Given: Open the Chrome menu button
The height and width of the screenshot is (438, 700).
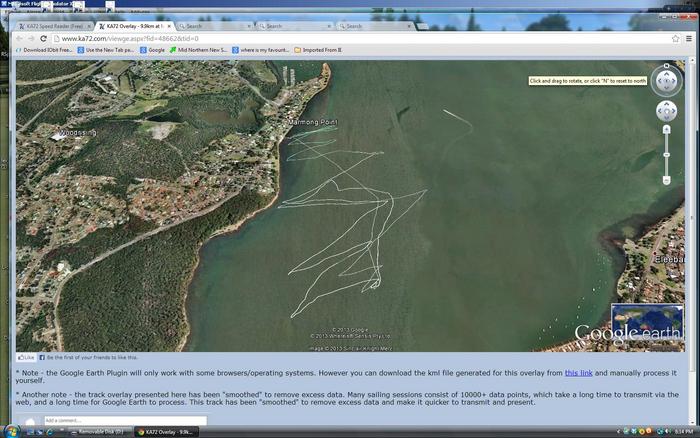Looking at the screenshot, I should pos(690,38).
